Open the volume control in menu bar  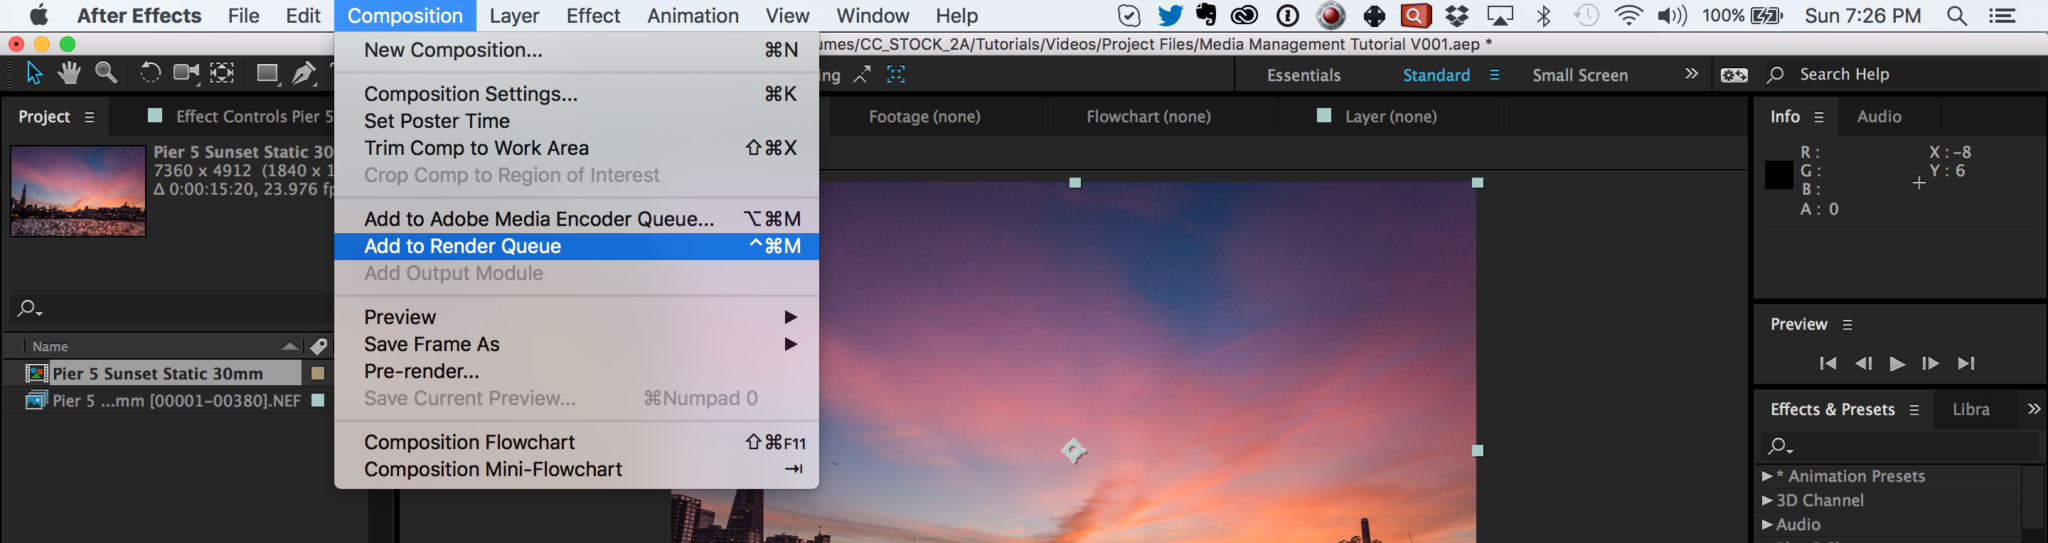point(1672,15)
